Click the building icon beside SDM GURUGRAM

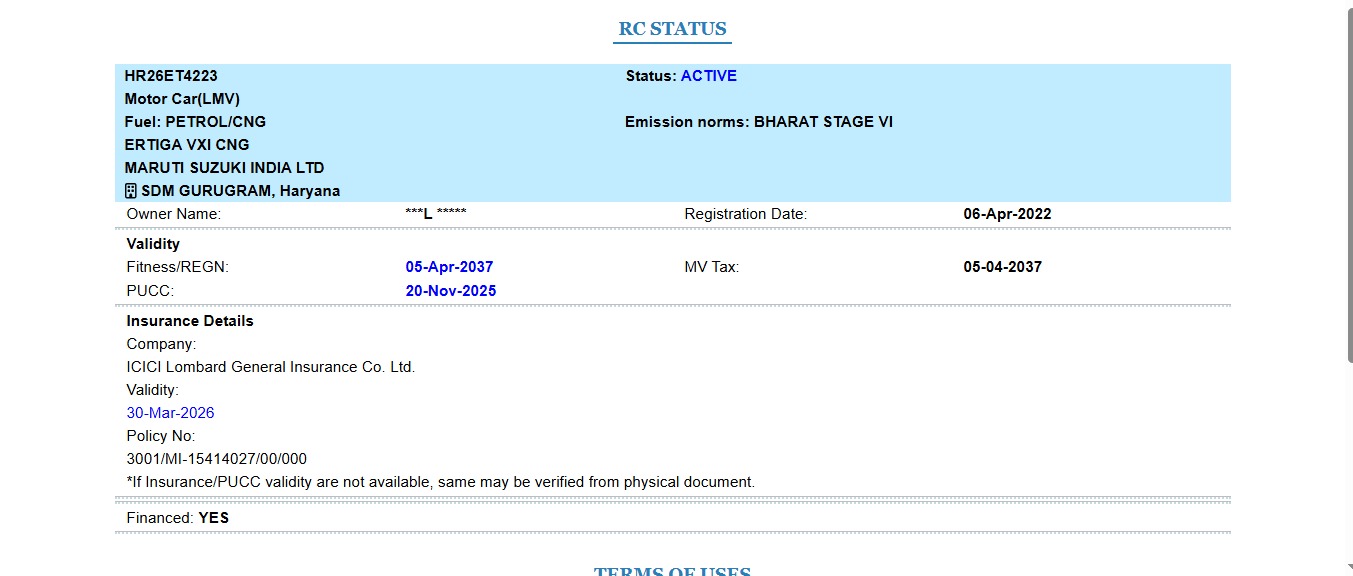(x=131, y=191)
